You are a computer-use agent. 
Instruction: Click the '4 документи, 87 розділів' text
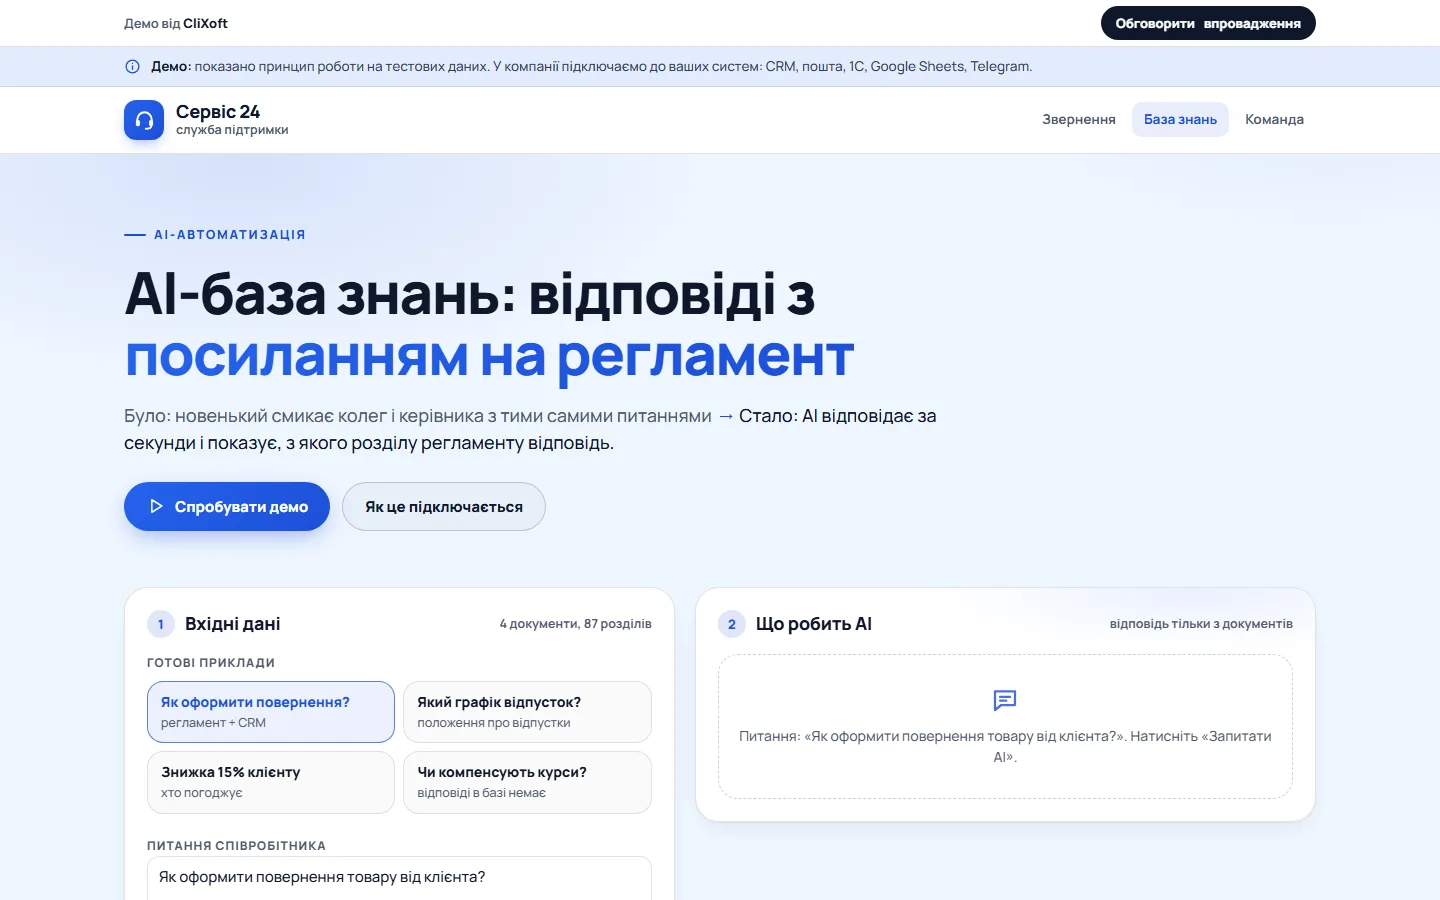[x=576, y=624]
